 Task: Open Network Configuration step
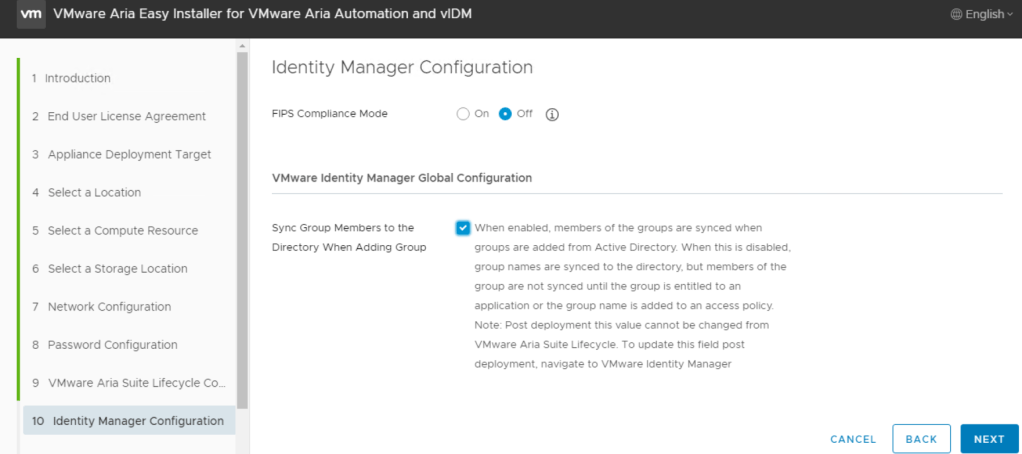tap(109, 306)
